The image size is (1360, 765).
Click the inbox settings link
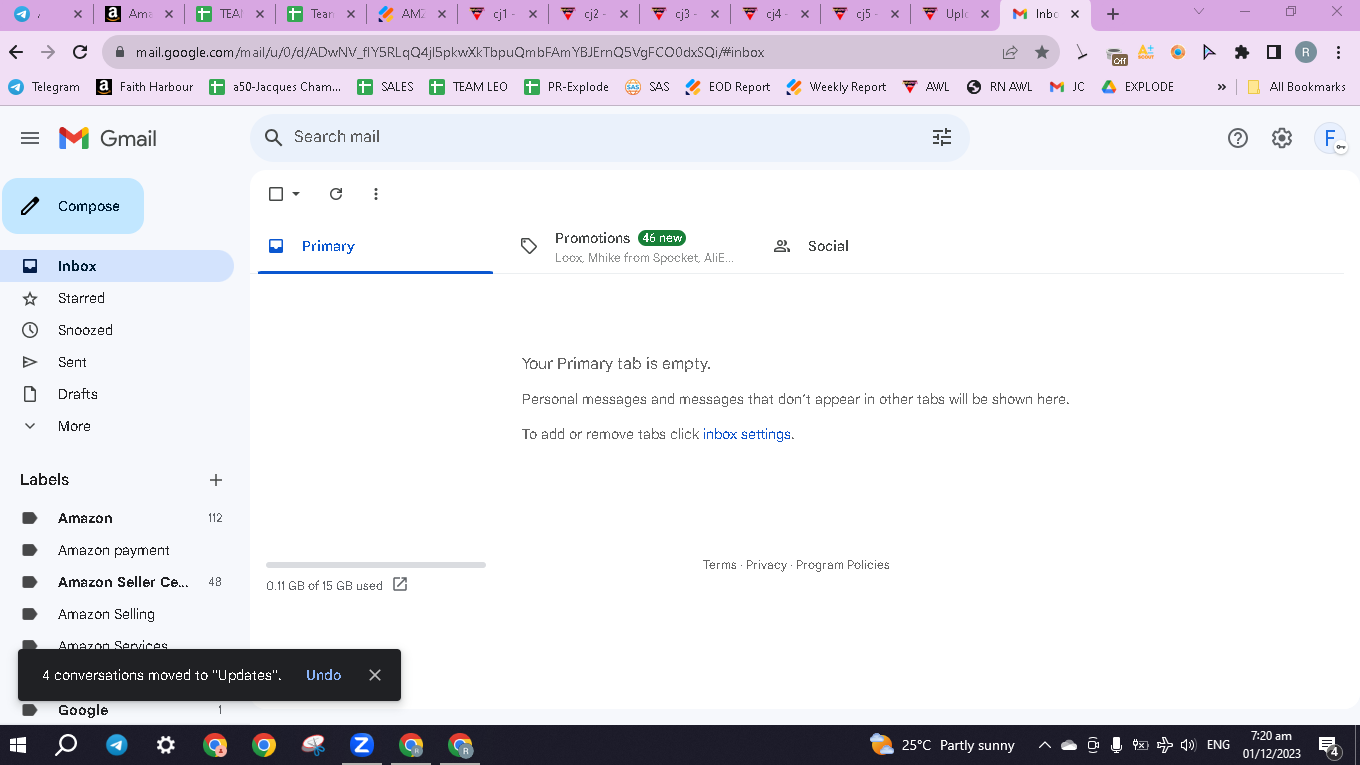coord(747,434)
